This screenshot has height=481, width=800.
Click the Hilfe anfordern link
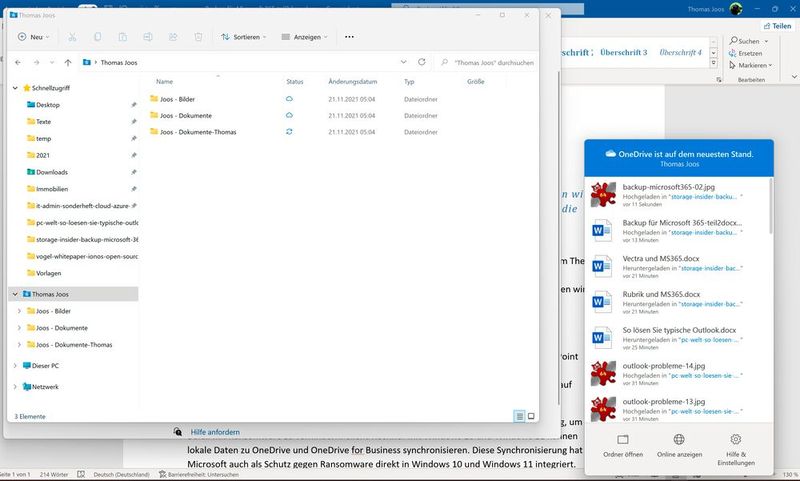tap(215, 432)
